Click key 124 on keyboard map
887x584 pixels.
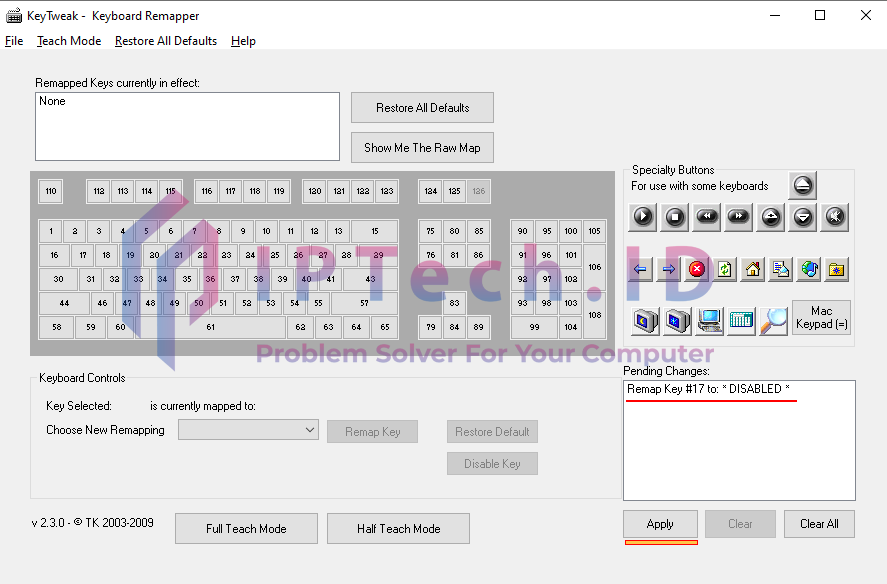(x=430, y=191)
